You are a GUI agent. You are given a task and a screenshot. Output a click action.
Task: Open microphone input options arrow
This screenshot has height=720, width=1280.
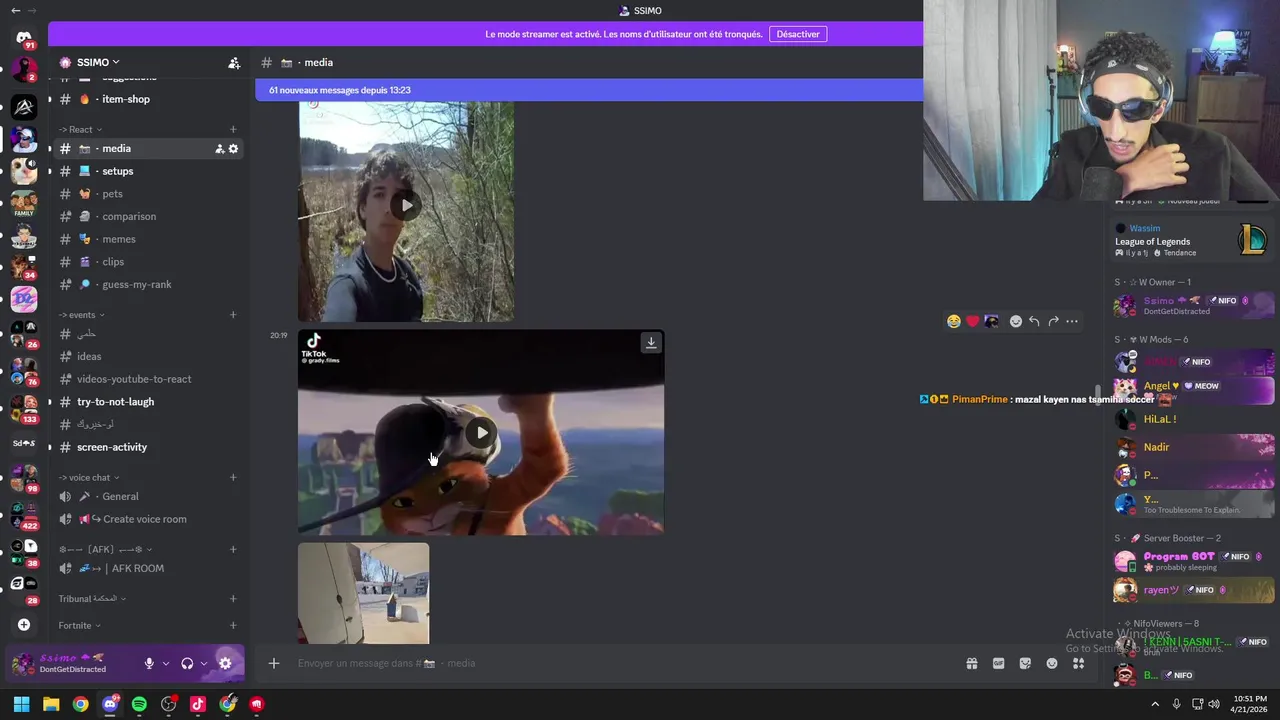[x=166, y=663]
